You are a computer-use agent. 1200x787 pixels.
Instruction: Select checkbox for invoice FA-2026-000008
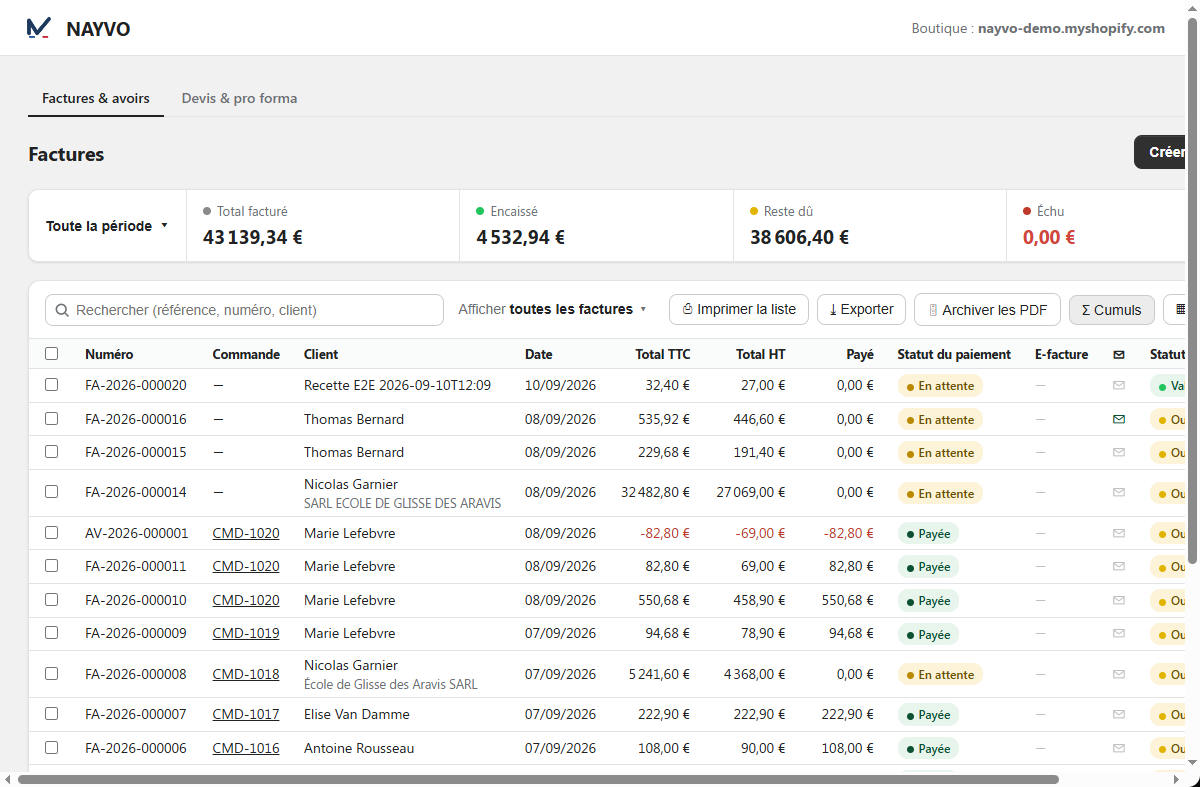click(x=52, y=673)
